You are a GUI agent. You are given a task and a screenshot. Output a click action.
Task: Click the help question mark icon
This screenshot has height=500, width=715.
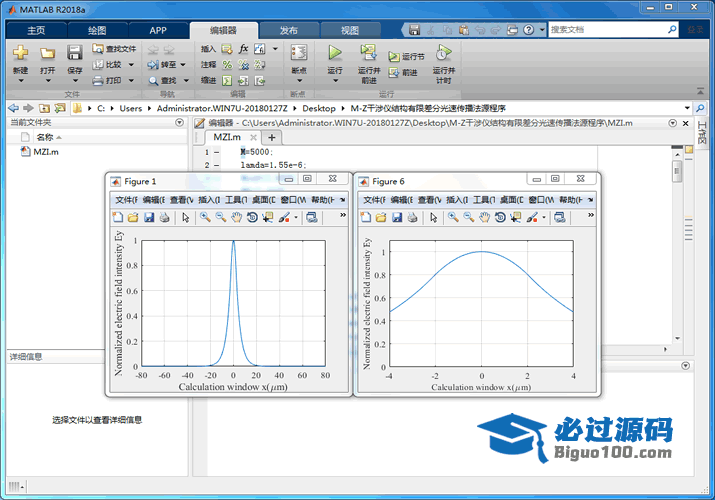tap(528, 30)
